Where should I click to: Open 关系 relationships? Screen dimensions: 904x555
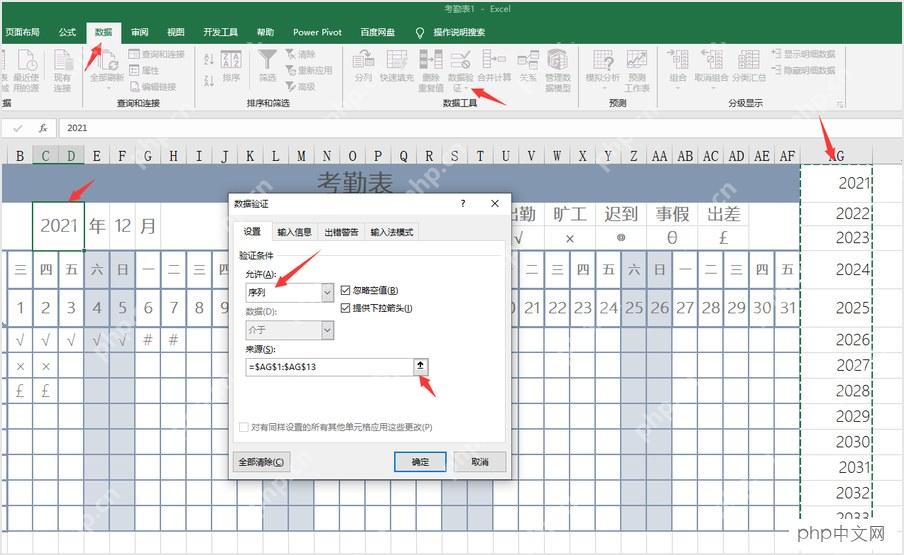click(x=528, y=66)
